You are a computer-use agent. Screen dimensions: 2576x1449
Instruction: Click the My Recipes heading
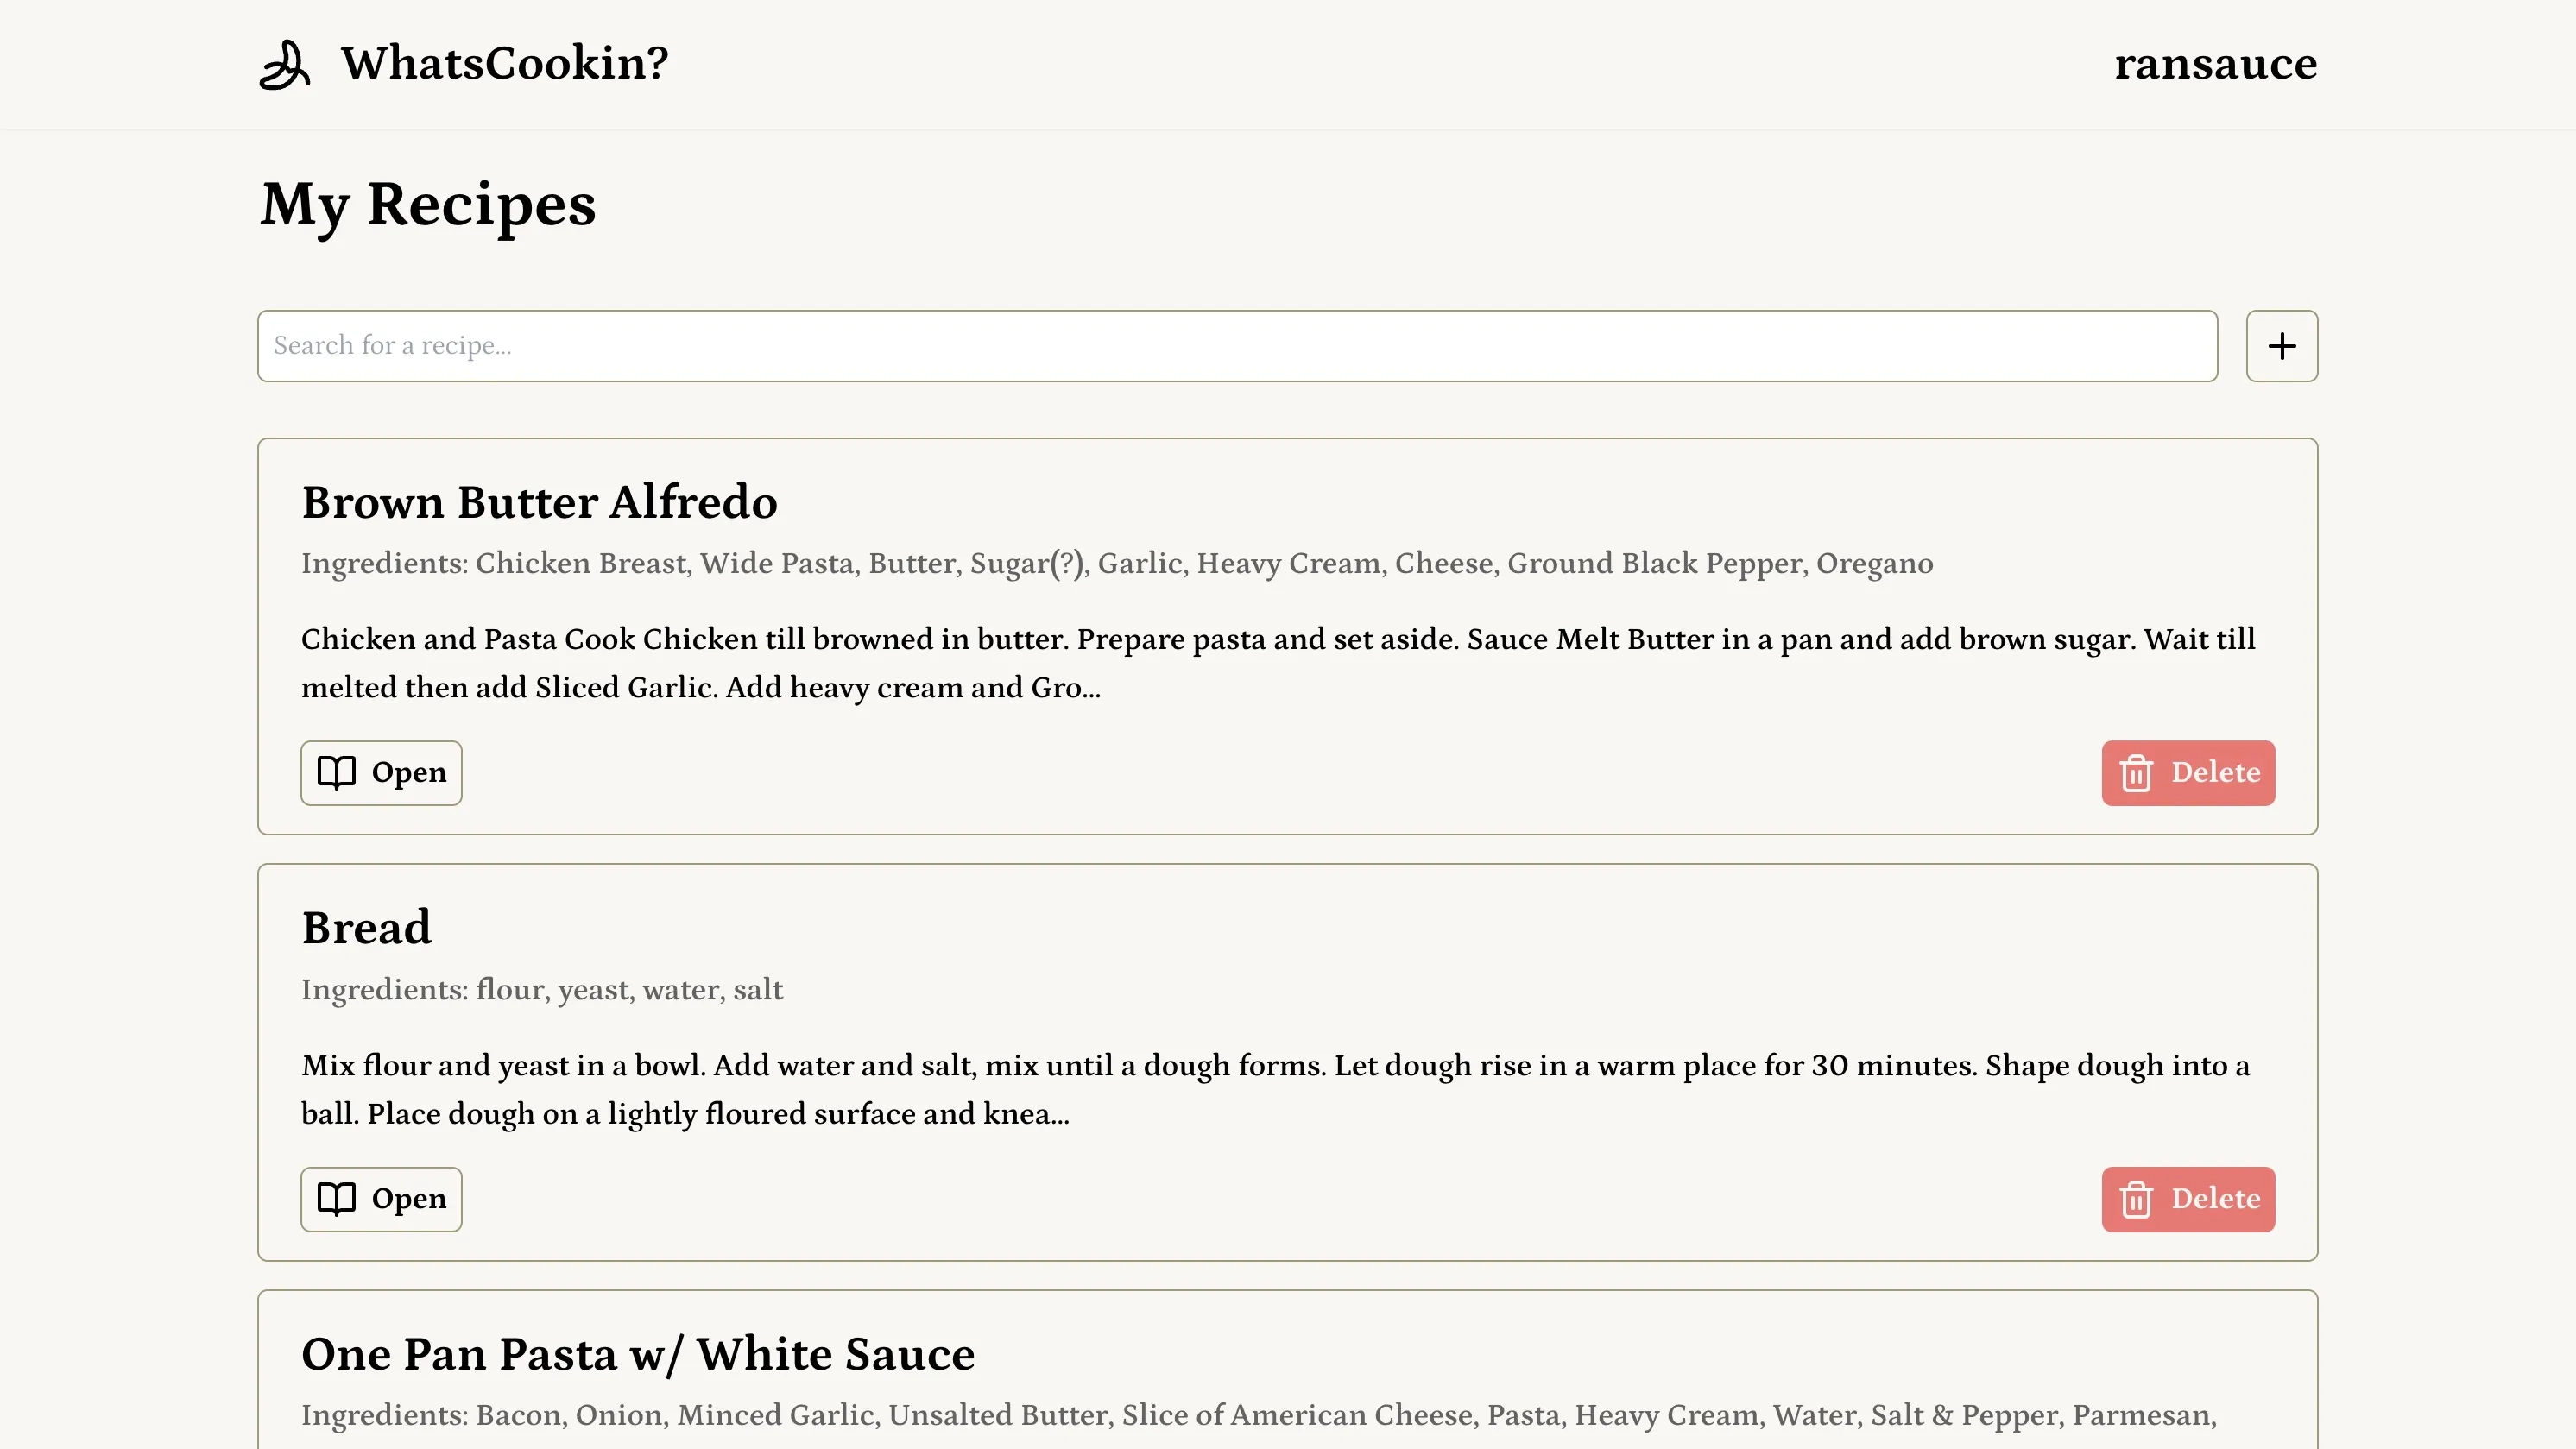(x=427, y=205)
